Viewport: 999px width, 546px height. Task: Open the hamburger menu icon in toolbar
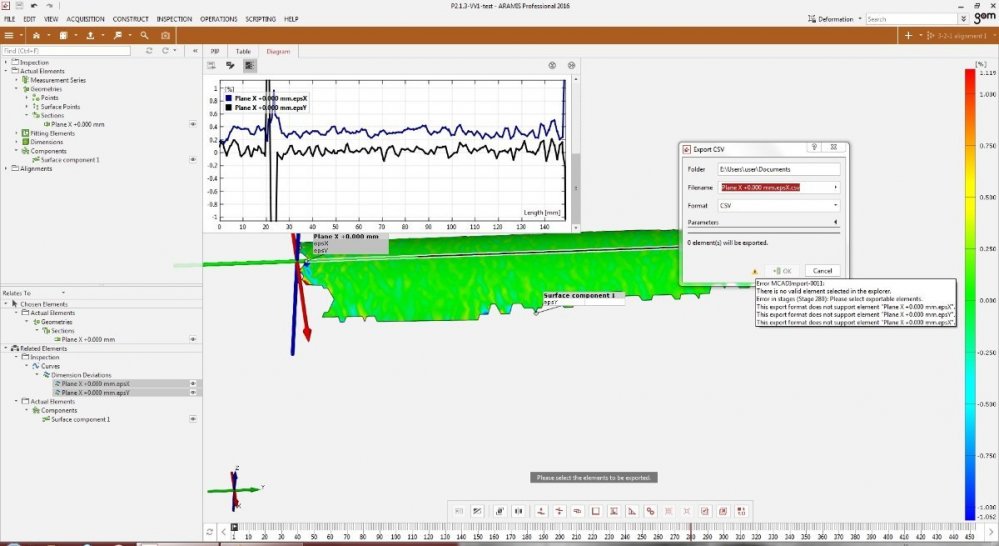tap(9, 35)
